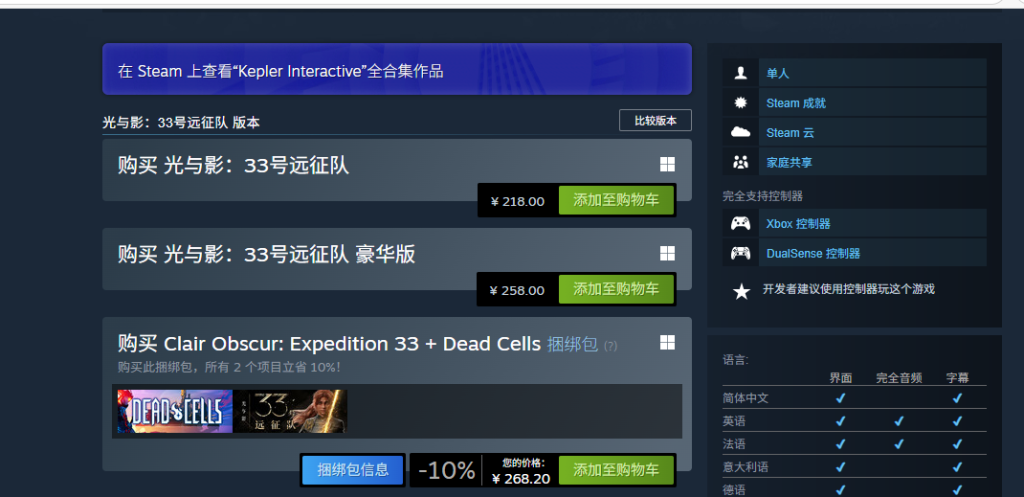
Task: Click the 比较版本 compare editions button
Action: click(x=655, y=121)
